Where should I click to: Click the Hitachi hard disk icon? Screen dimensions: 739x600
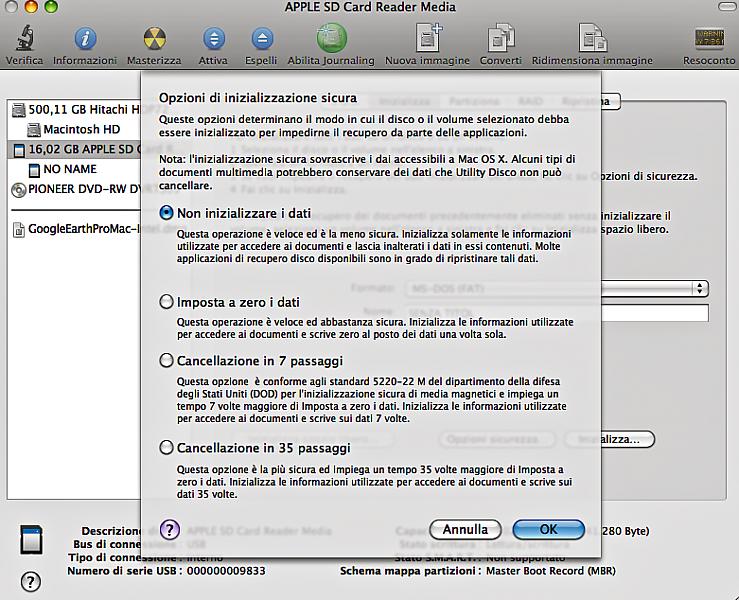point(18,110)
